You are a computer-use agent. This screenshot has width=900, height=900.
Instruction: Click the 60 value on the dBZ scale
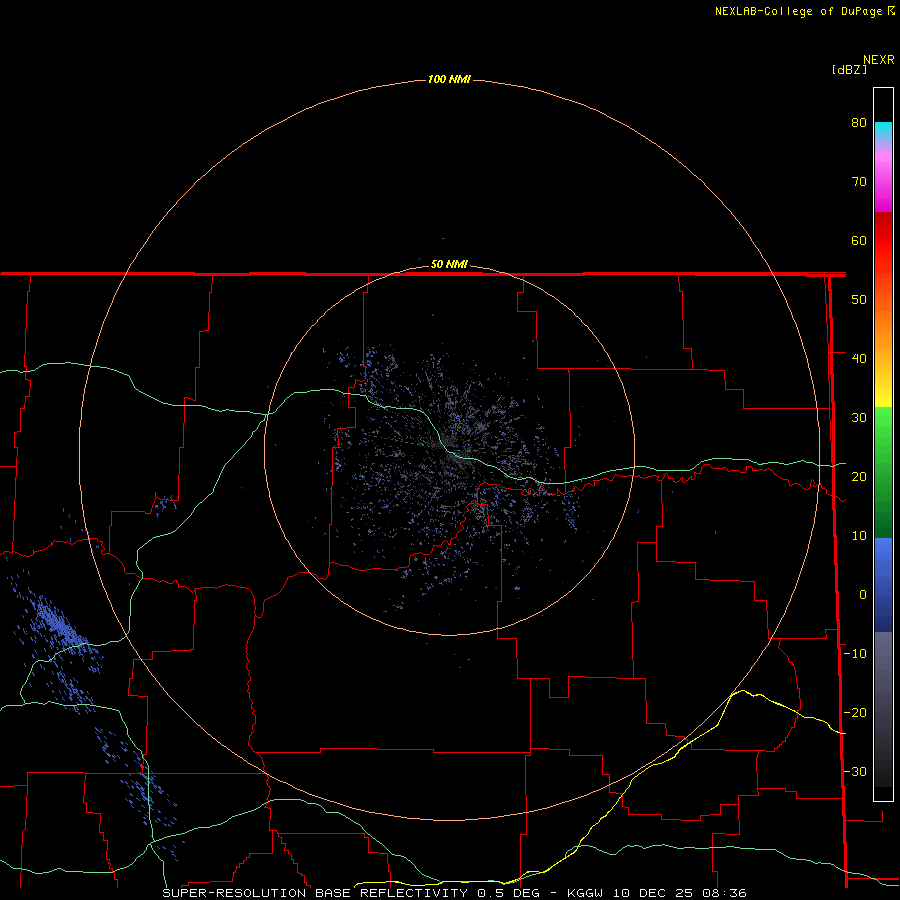tap(859, 240)
